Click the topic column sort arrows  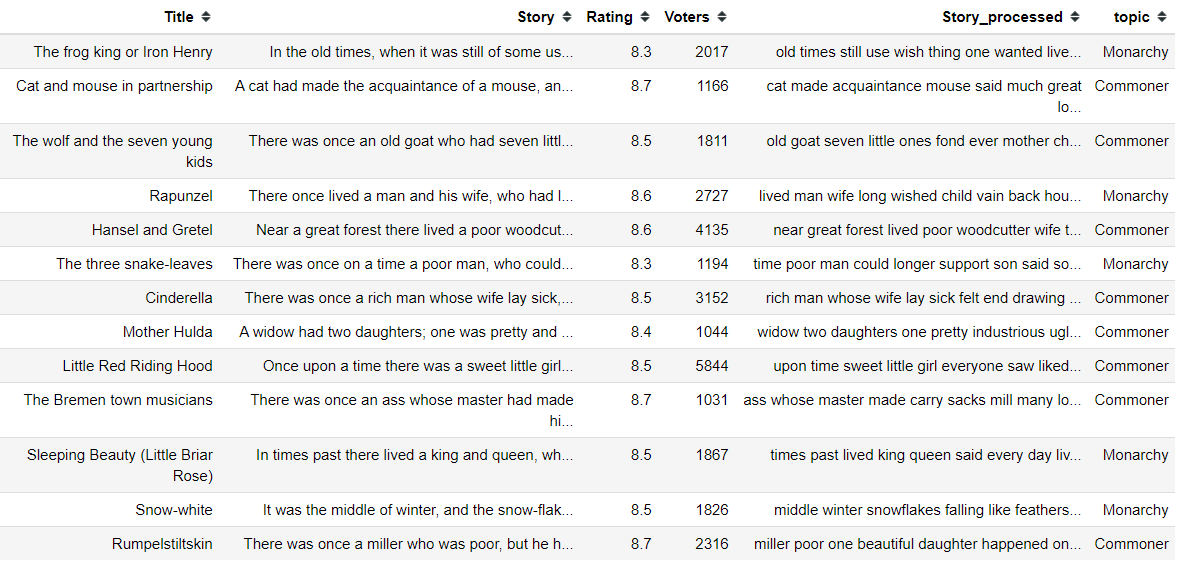[1162, 17]
